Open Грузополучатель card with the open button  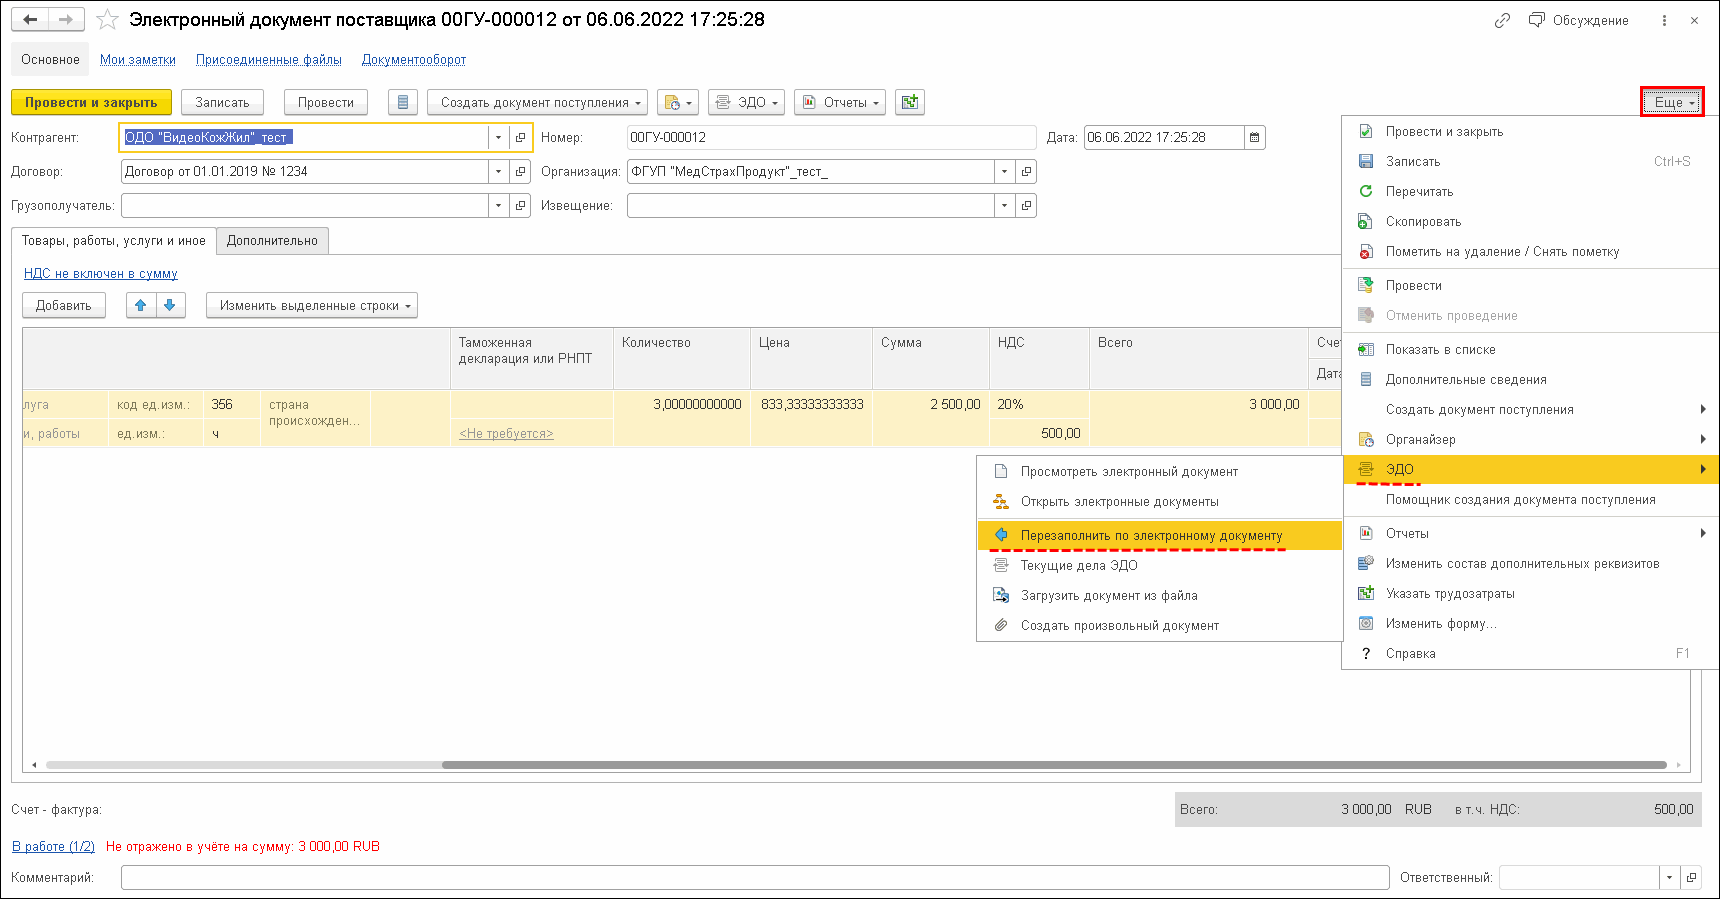[521, 205]
